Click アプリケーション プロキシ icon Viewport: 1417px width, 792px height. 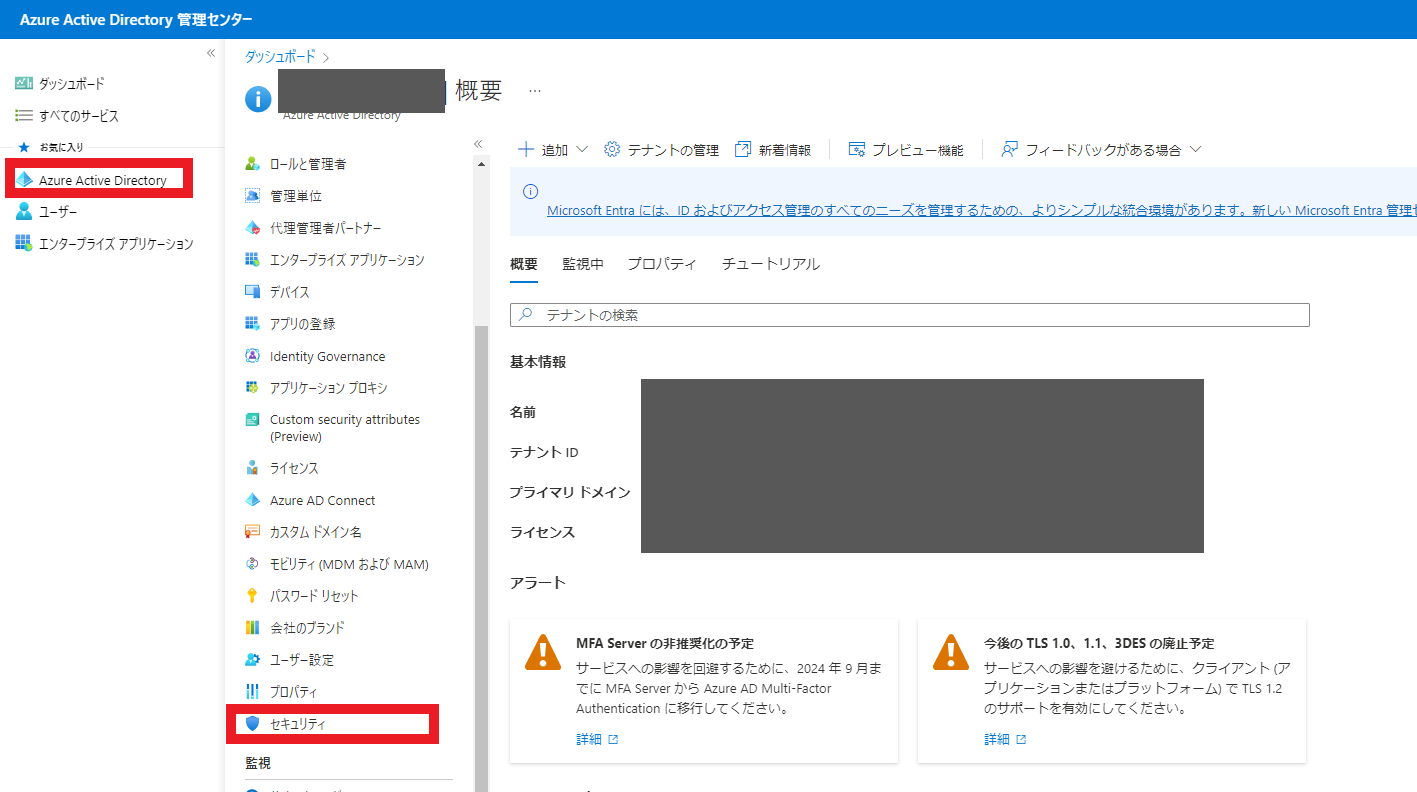pos(252,388)
